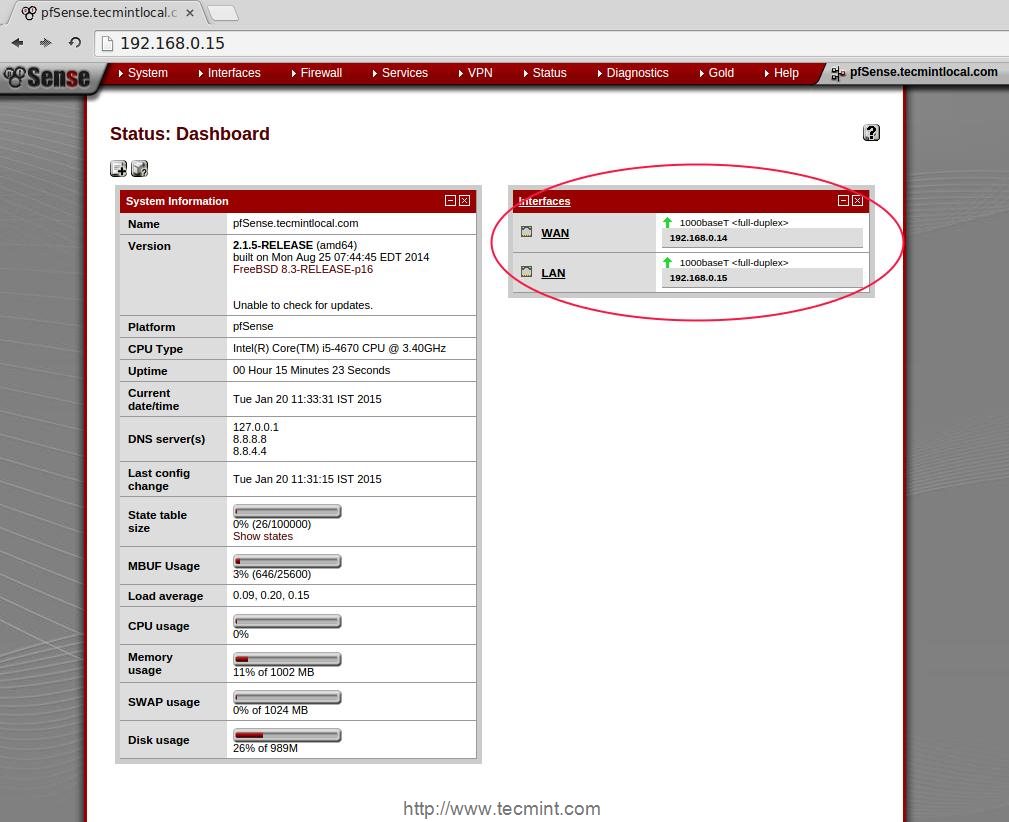Screen dimensions: 1009x822
Task: Open the help question mark icon
Action: click(871, 133)
